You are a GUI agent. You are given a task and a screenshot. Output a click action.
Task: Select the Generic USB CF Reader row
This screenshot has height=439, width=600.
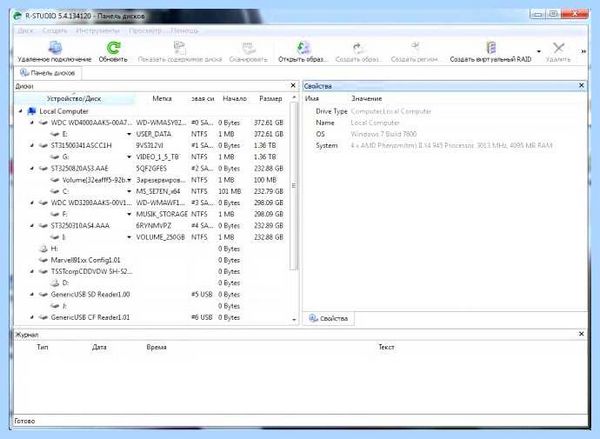[152, 318]
